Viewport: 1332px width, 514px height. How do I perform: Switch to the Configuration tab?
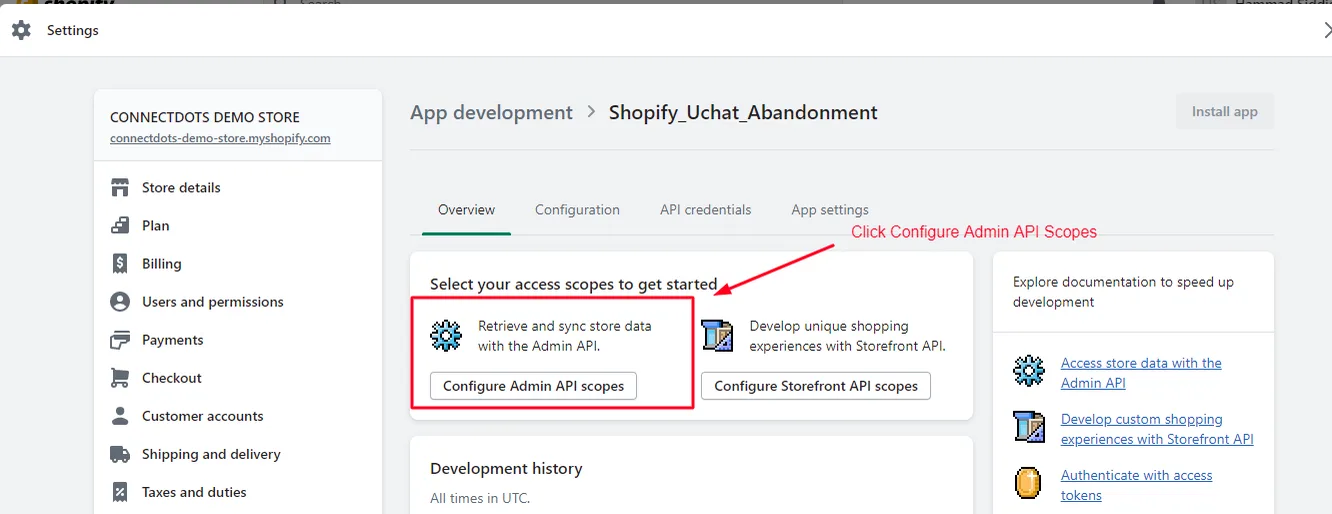tap(577, 210)
